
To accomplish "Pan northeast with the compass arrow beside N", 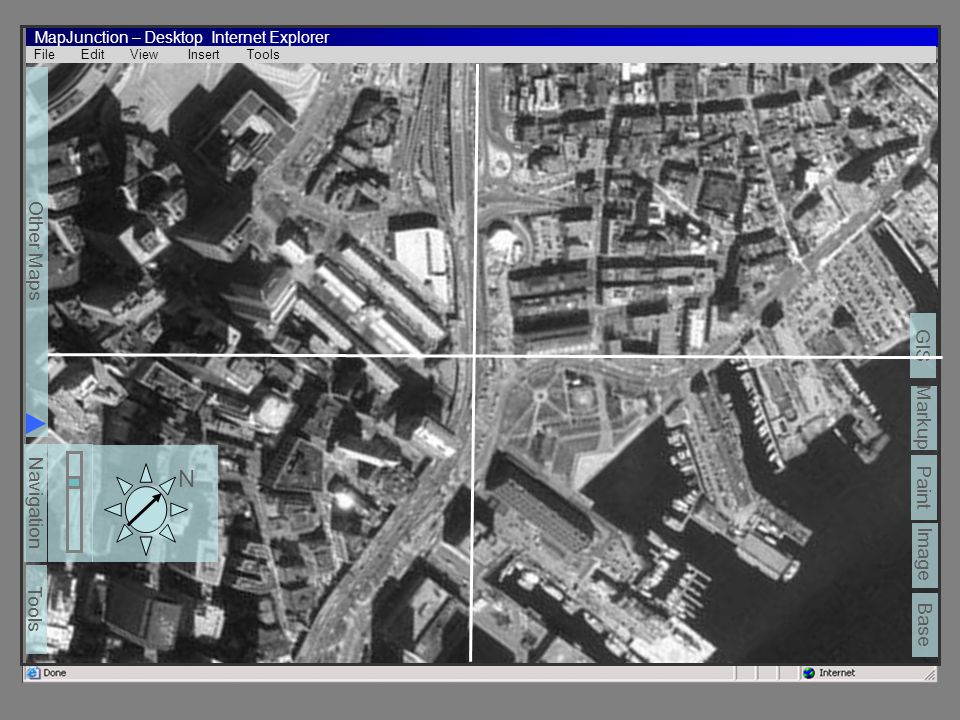I will (x=167, y=487).
